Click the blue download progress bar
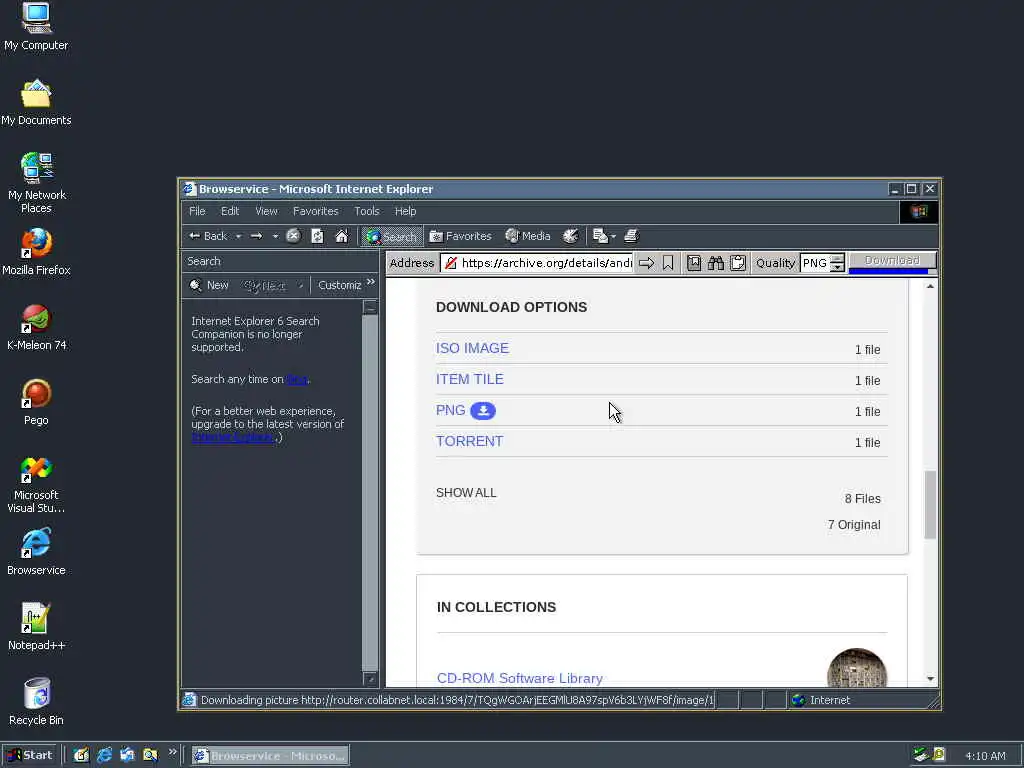The height and width of the screenshot is (768, 1024). click(888, 271)
